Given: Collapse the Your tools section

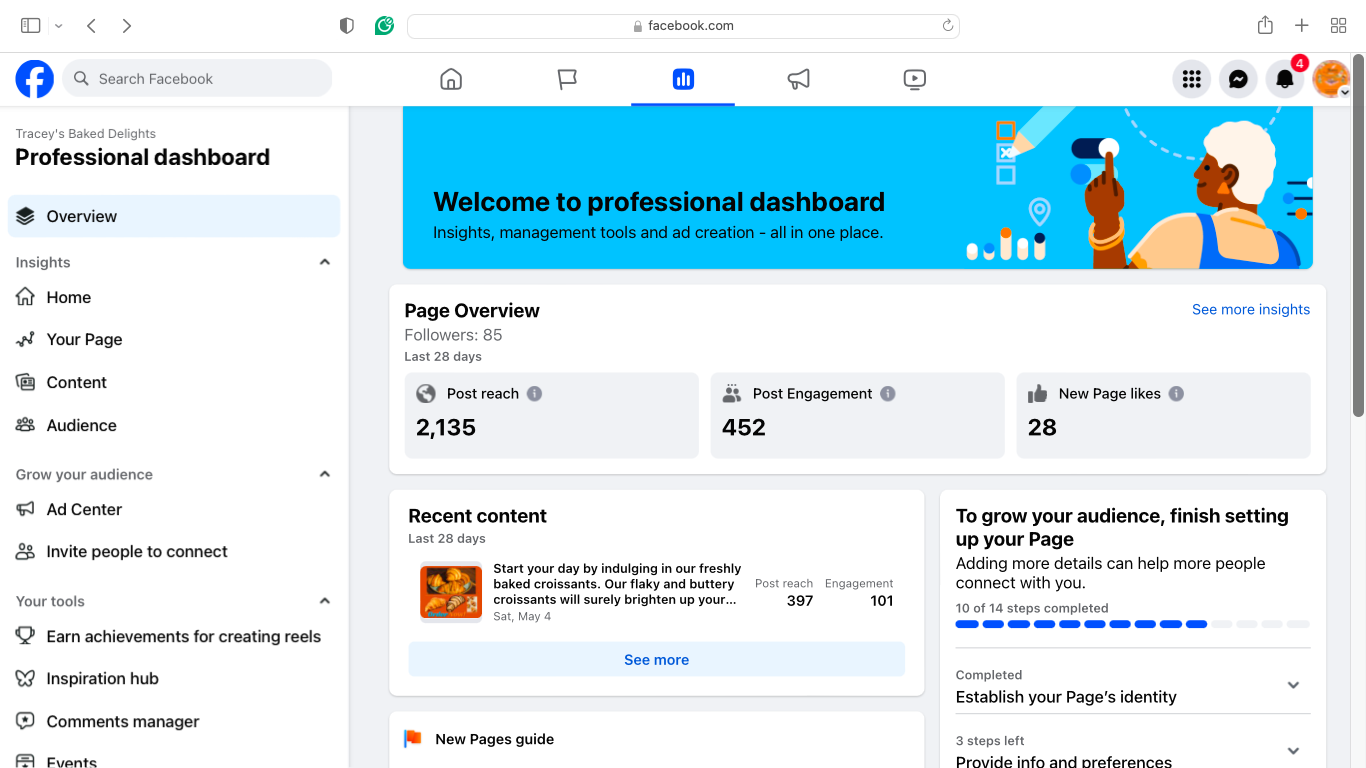Looking at the screenshot, I should [x=324, y=601].
